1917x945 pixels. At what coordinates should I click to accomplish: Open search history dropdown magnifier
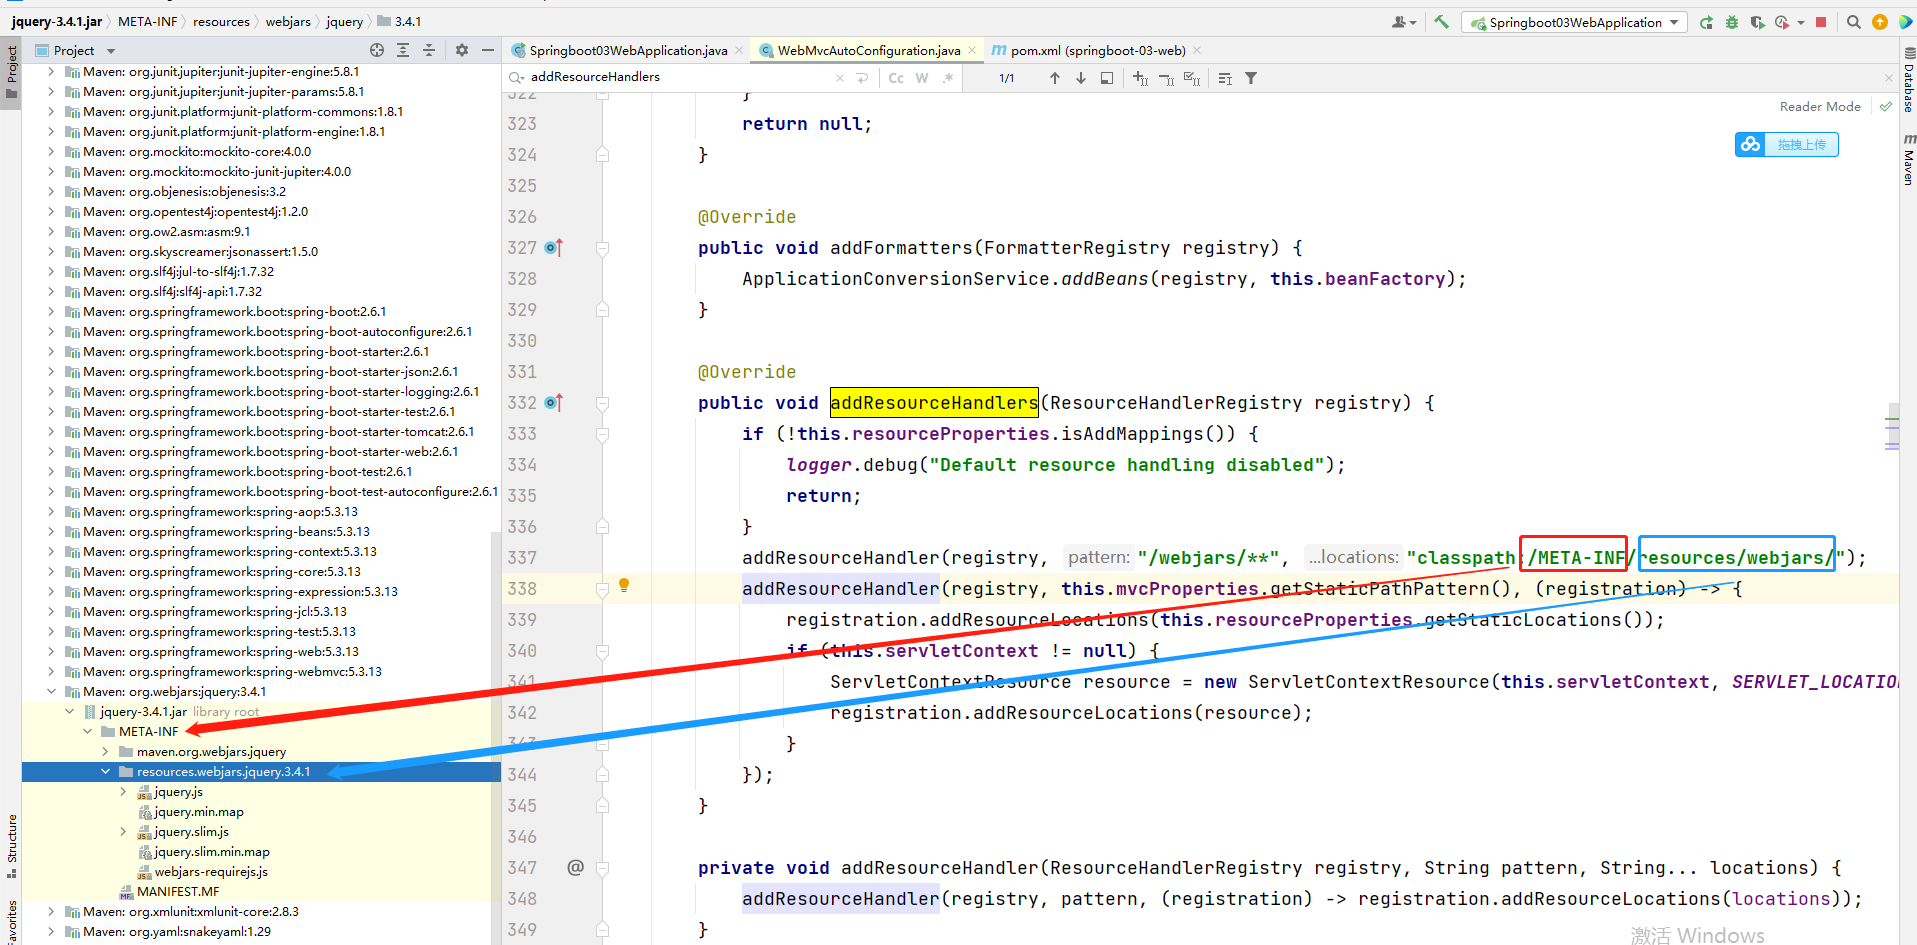tap(516, 77)
